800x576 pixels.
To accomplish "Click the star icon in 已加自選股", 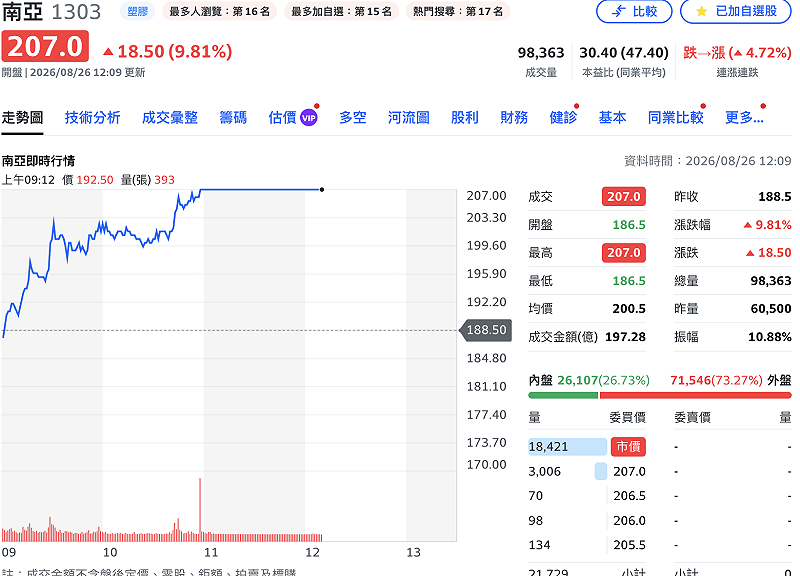I will pyautogui.click(x=702, y=11).
